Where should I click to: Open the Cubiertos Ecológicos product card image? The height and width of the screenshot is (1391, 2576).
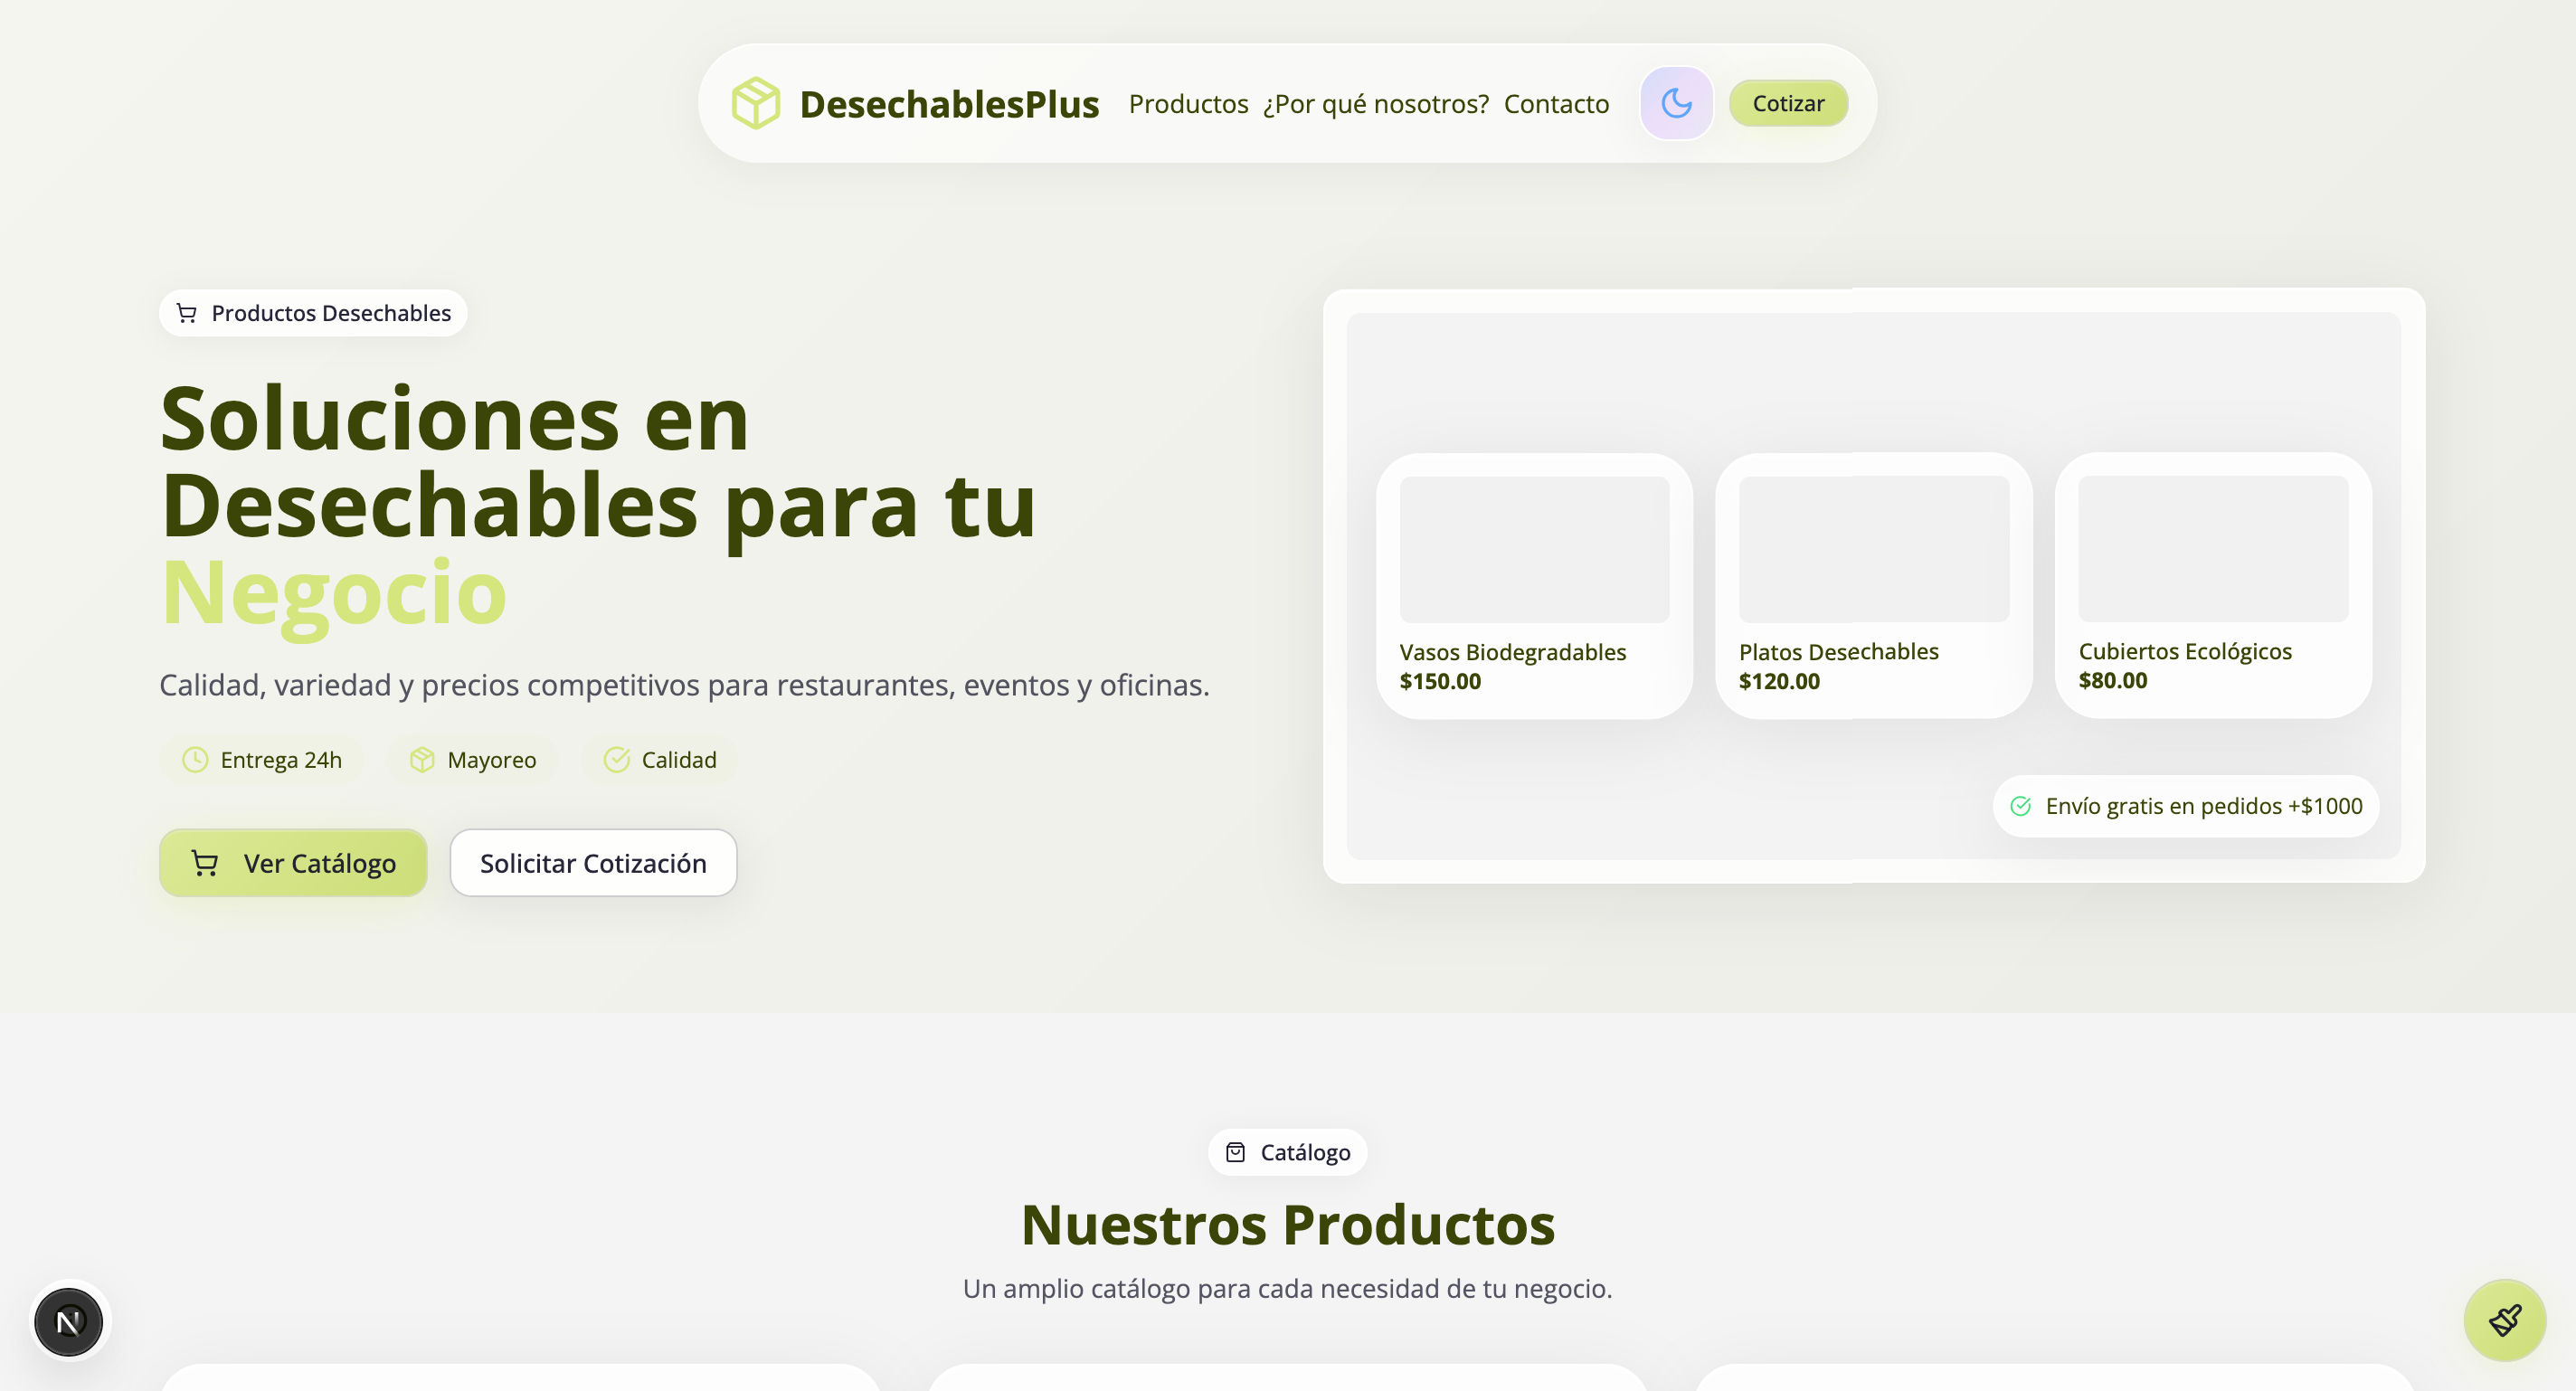click(2213, 548)
